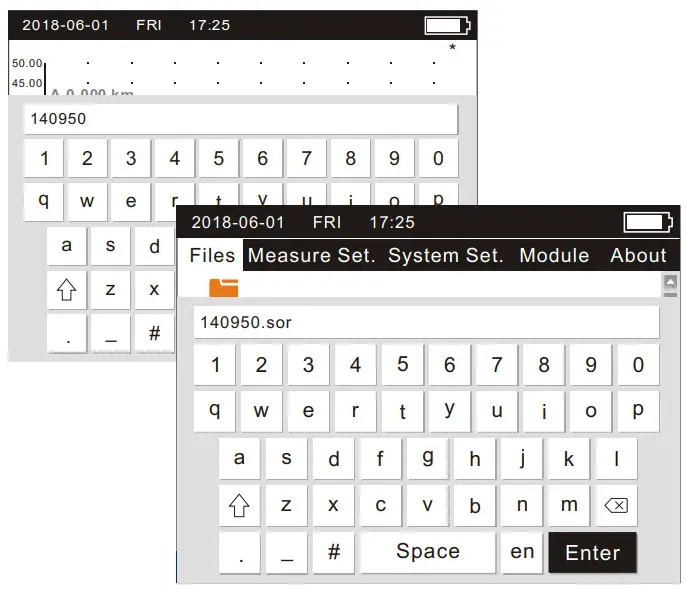Tap letter i on front keyboard

pyautogui.click(x=544, y=411)
